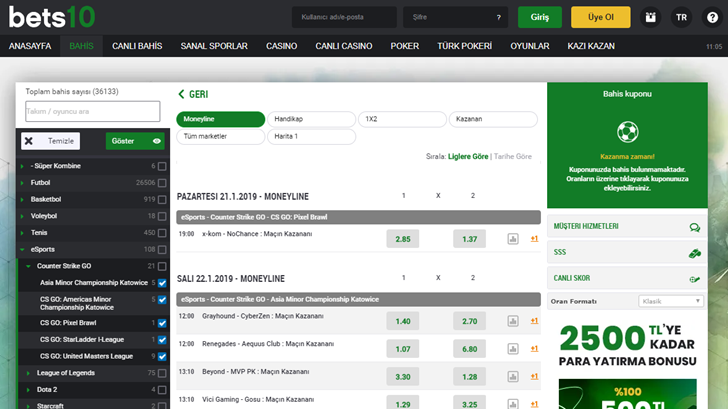The width and height of the screenshot is (728, 409).
Task: Collapse the Counter Strike GO subcategory arrow
Action: pyautogui.click(x=28, y=266)
